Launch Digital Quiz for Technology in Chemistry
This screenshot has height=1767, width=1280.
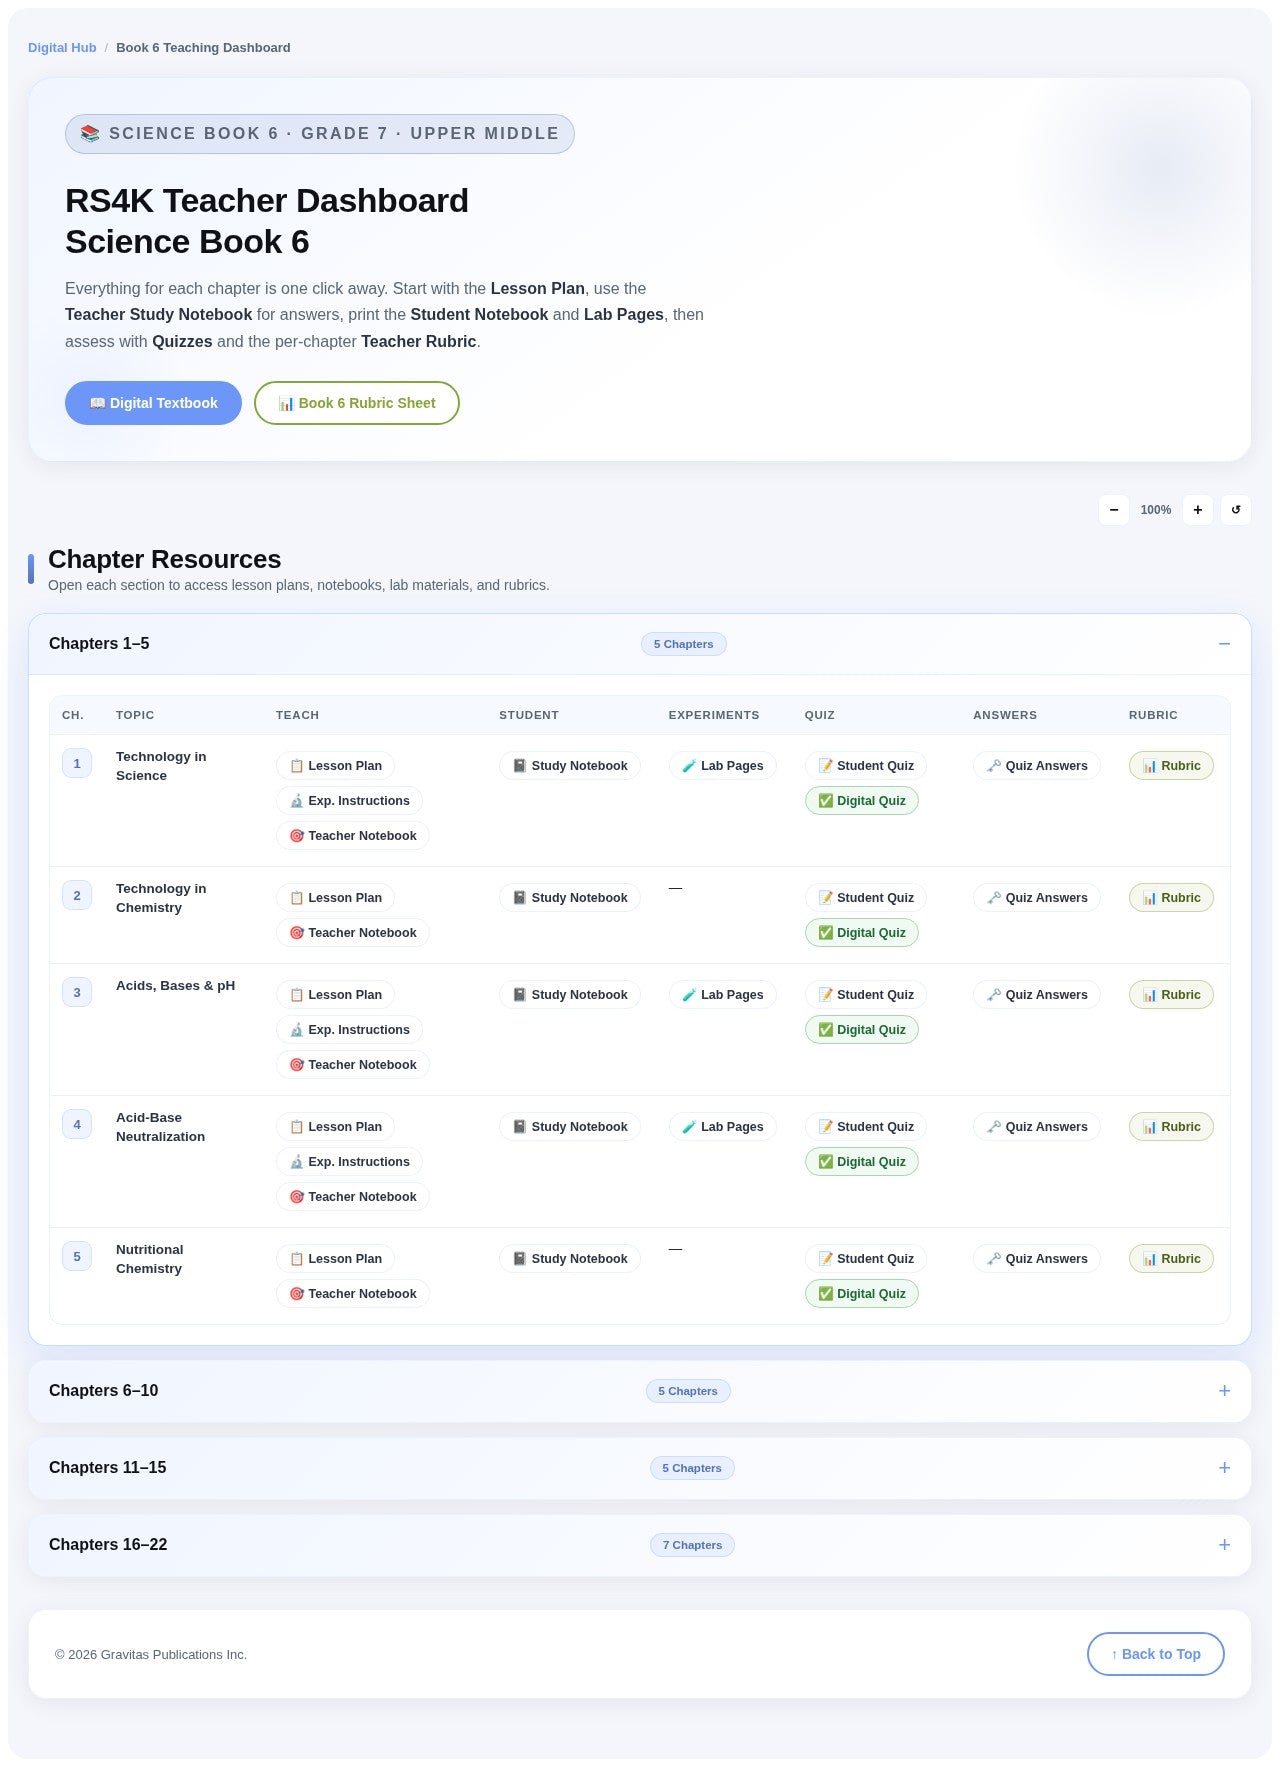coord(862,933)
